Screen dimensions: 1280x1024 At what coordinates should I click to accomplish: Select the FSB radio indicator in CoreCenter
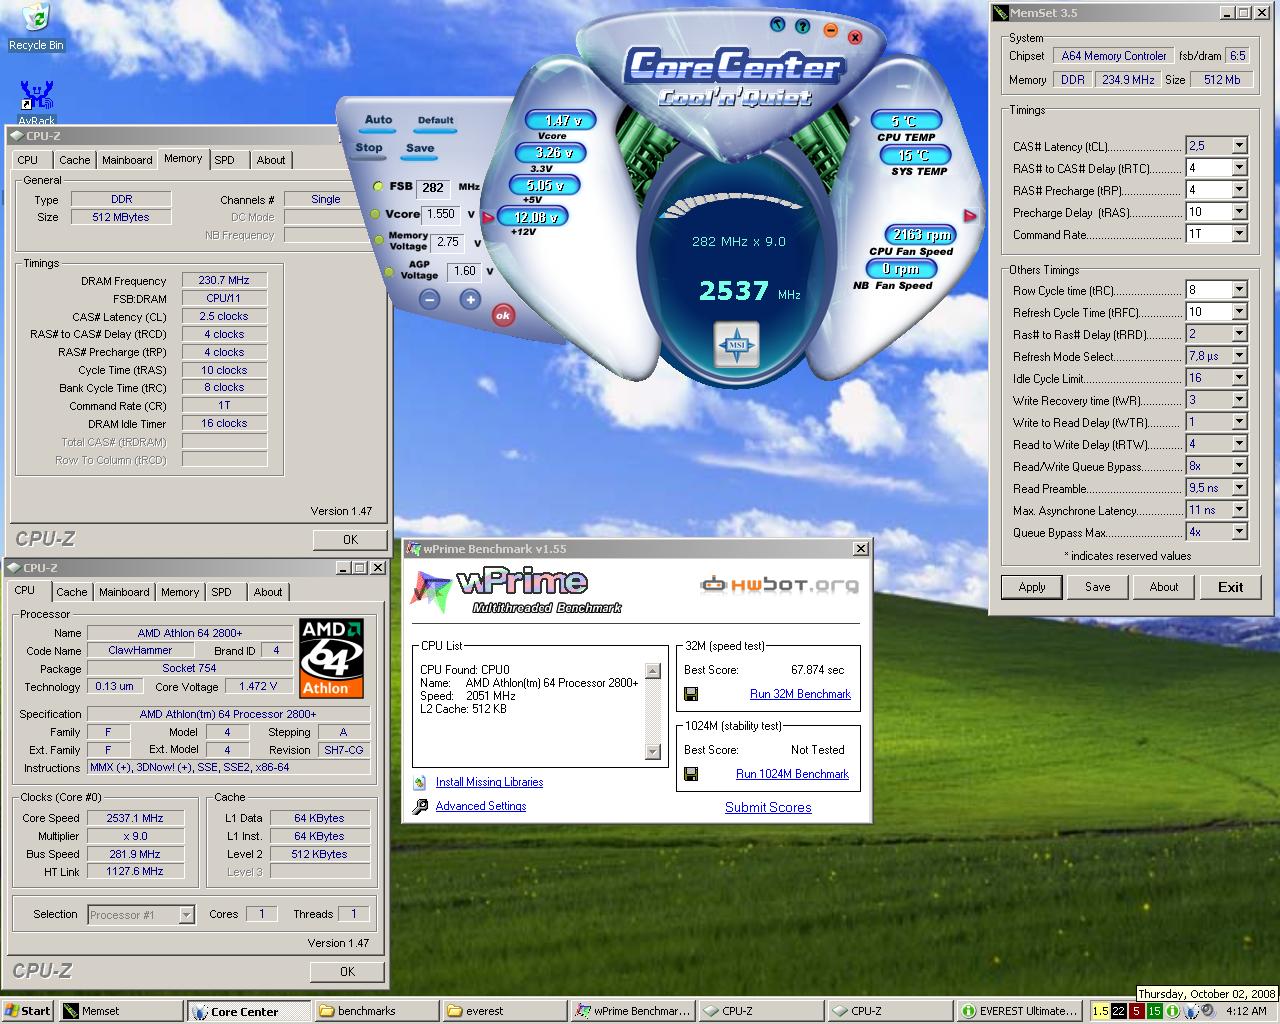tap(379, 187)
